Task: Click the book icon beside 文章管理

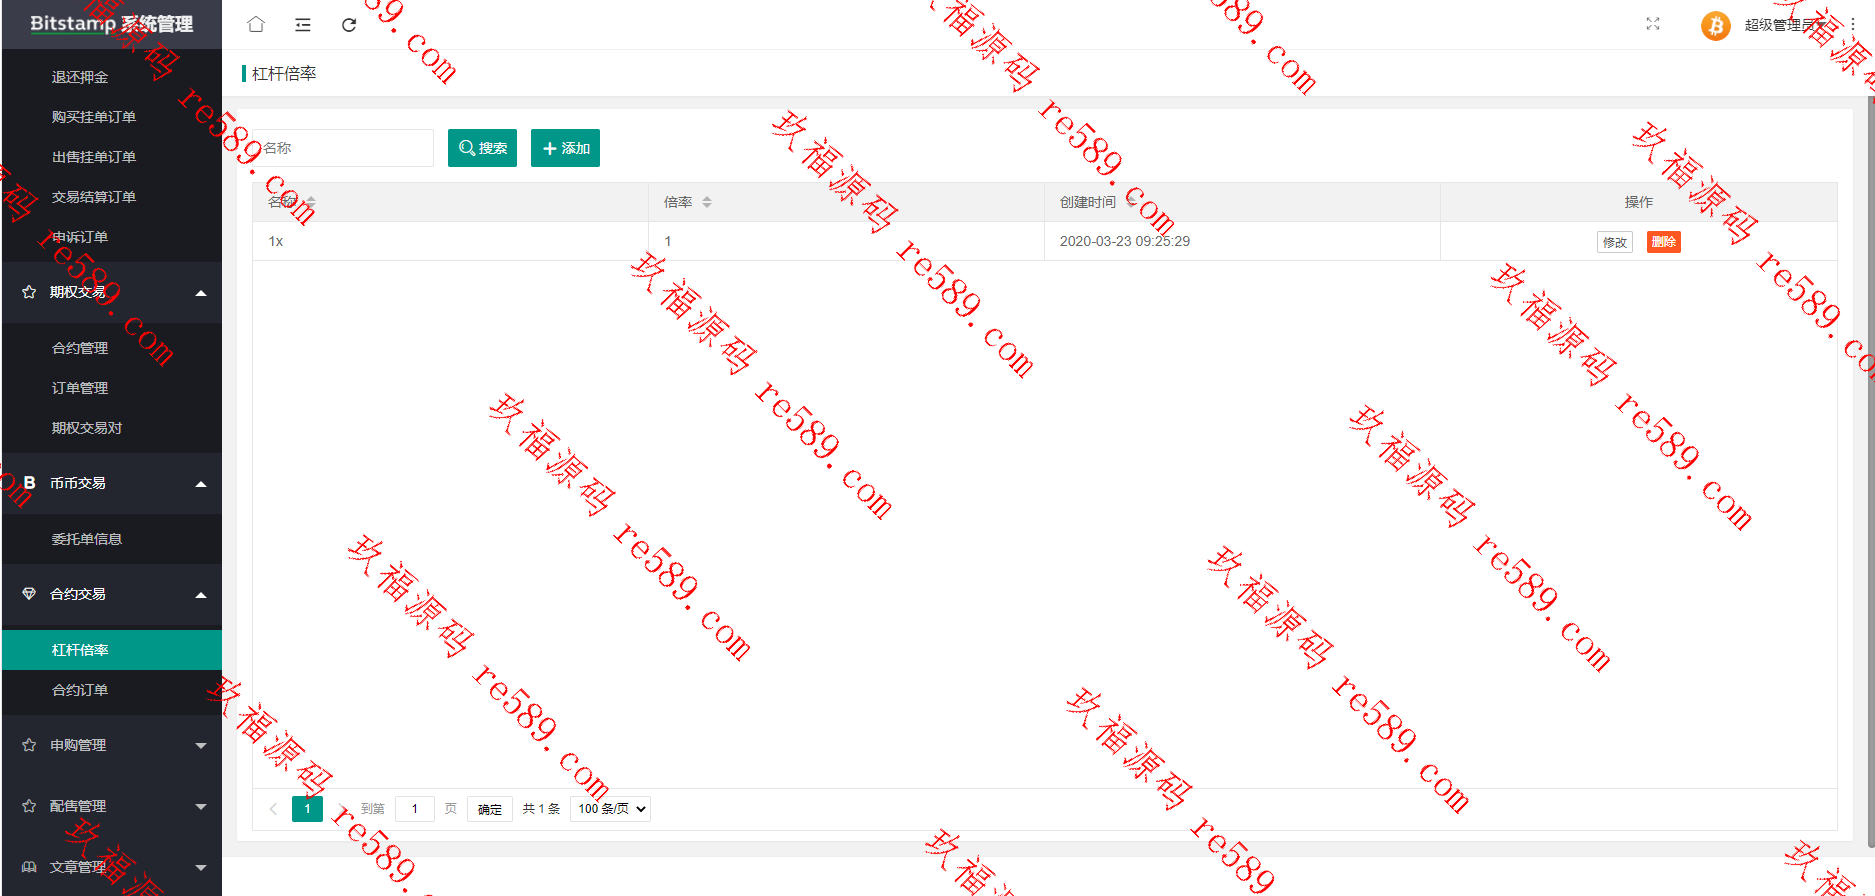Action: point(29,867)
